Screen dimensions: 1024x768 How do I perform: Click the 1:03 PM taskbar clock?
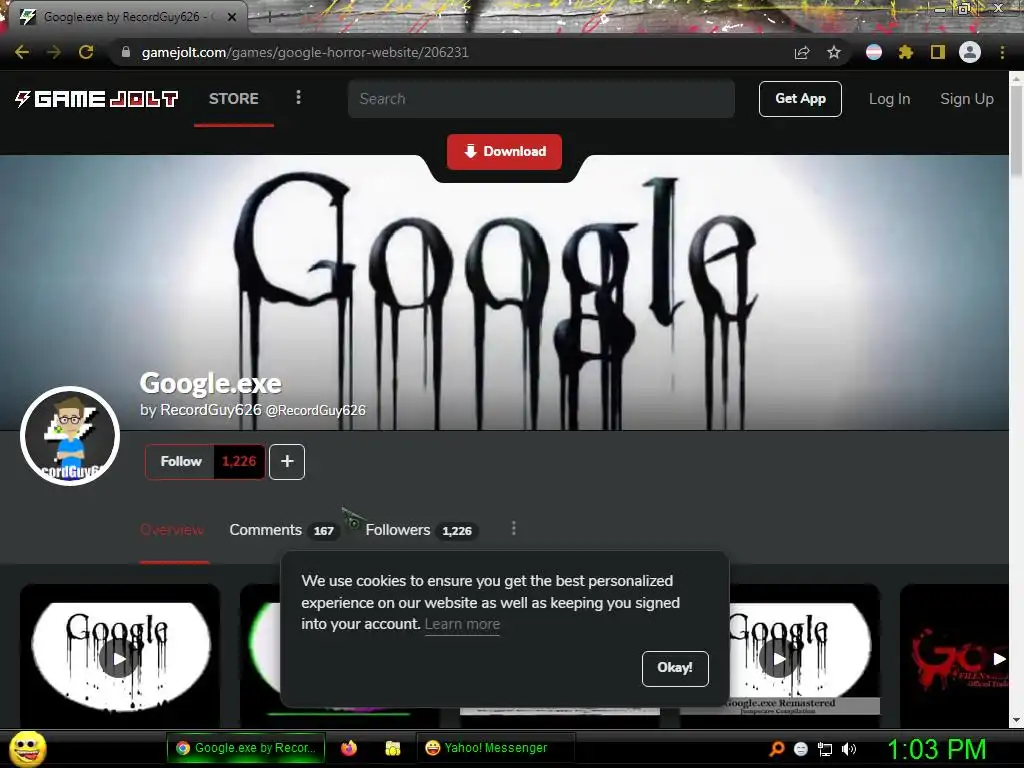pyautogui.click(x=936, y=749)
